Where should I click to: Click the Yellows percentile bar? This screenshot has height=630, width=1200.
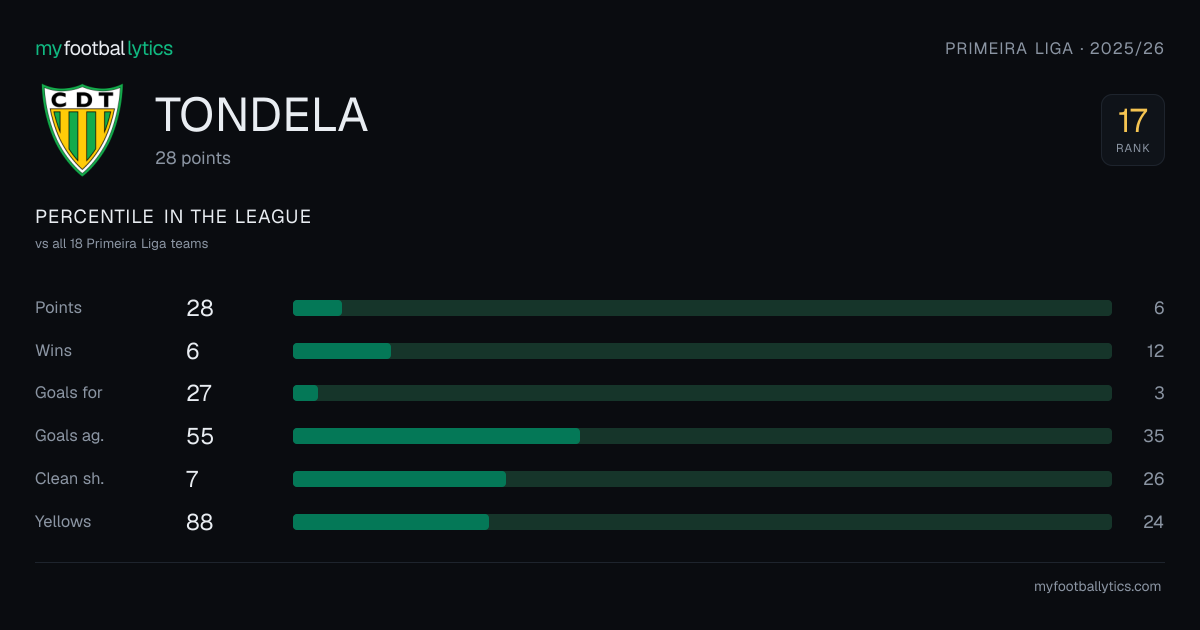coord(702,522)
